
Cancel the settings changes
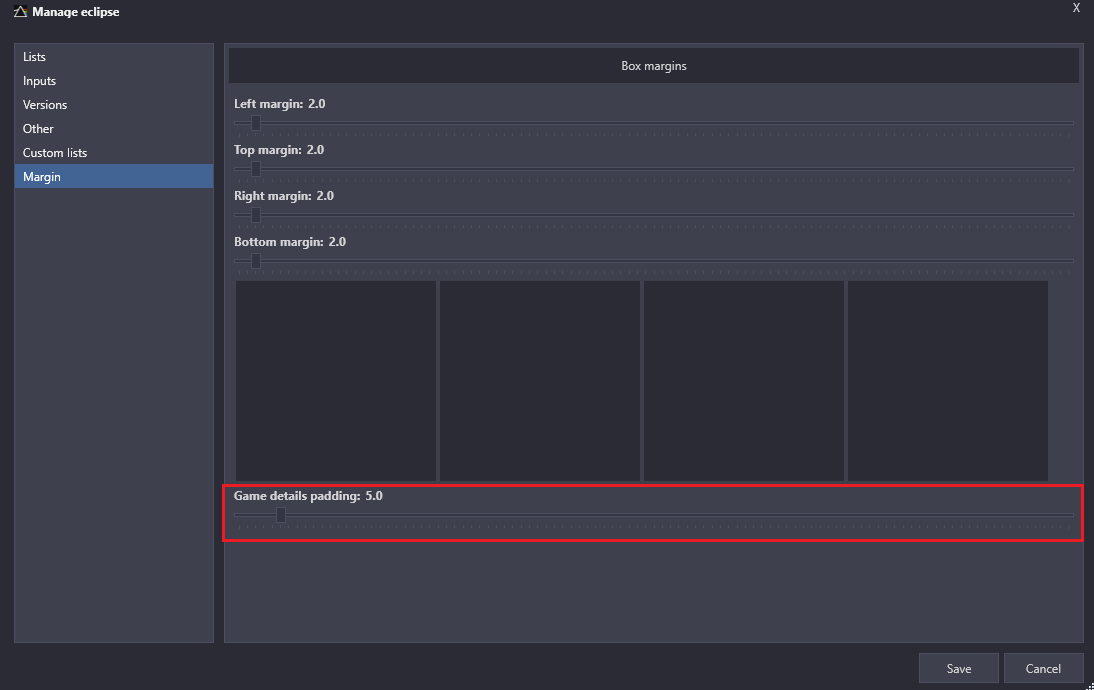[x=1043, y=668]
